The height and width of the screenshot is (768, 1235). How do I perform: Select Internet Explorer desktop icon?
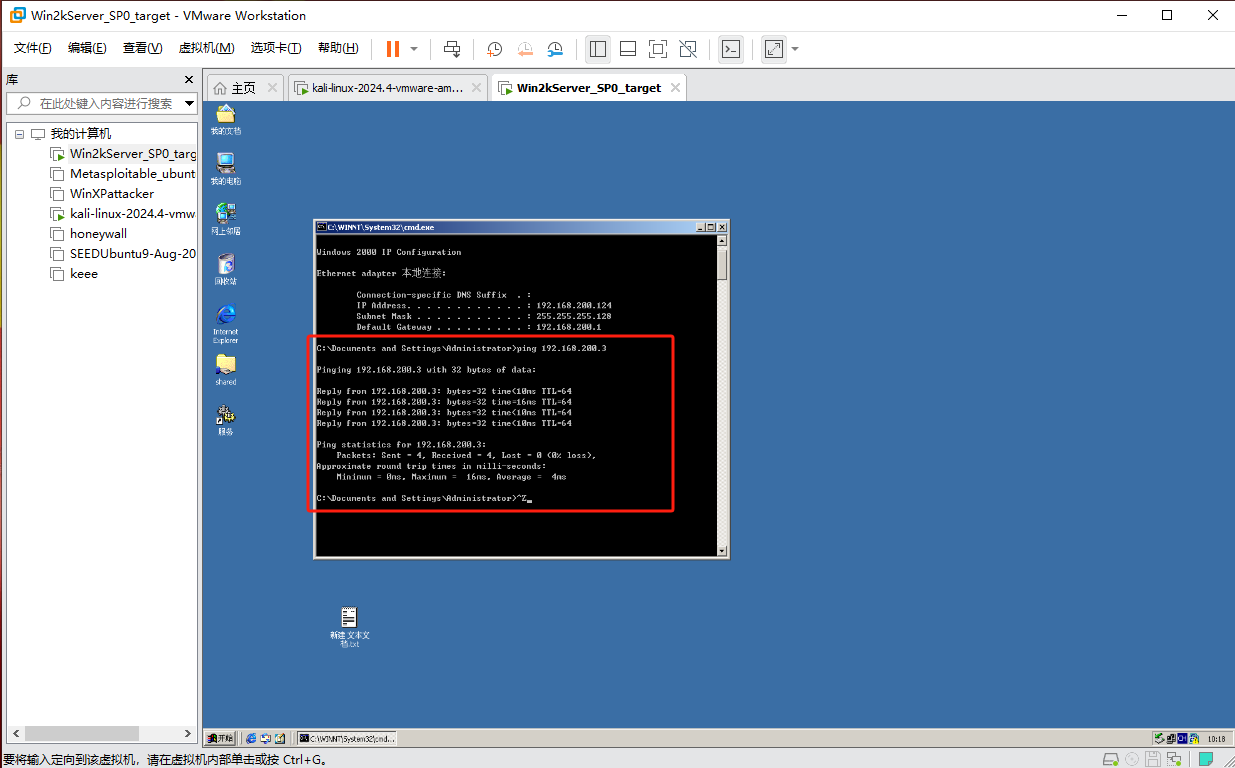[x=226, y=324]
